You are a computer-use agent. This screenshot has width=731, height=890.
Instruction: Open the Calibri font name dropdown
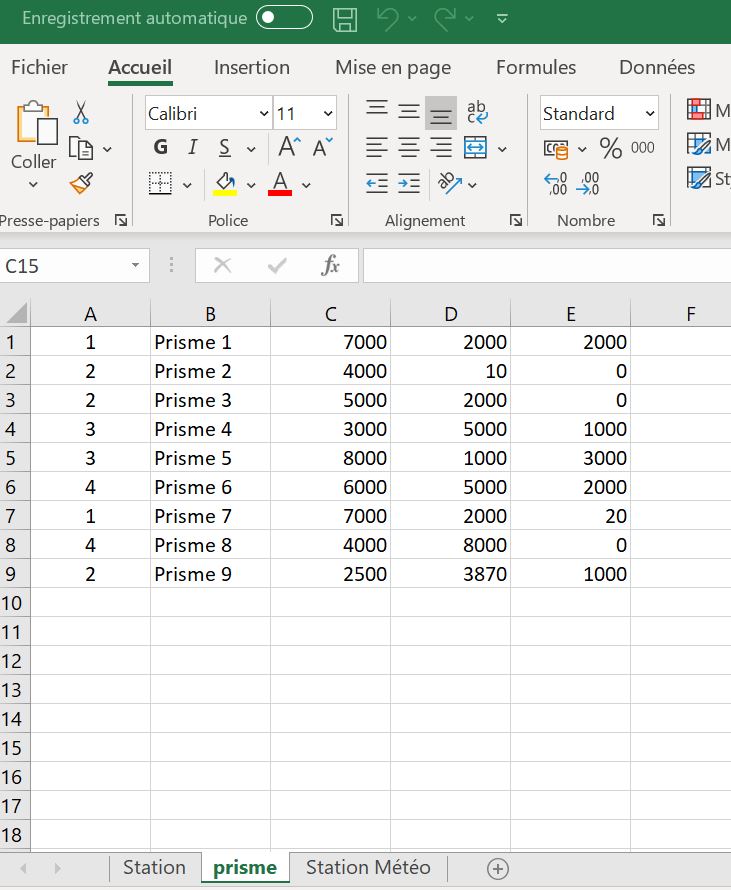click(x=264, y=114)
